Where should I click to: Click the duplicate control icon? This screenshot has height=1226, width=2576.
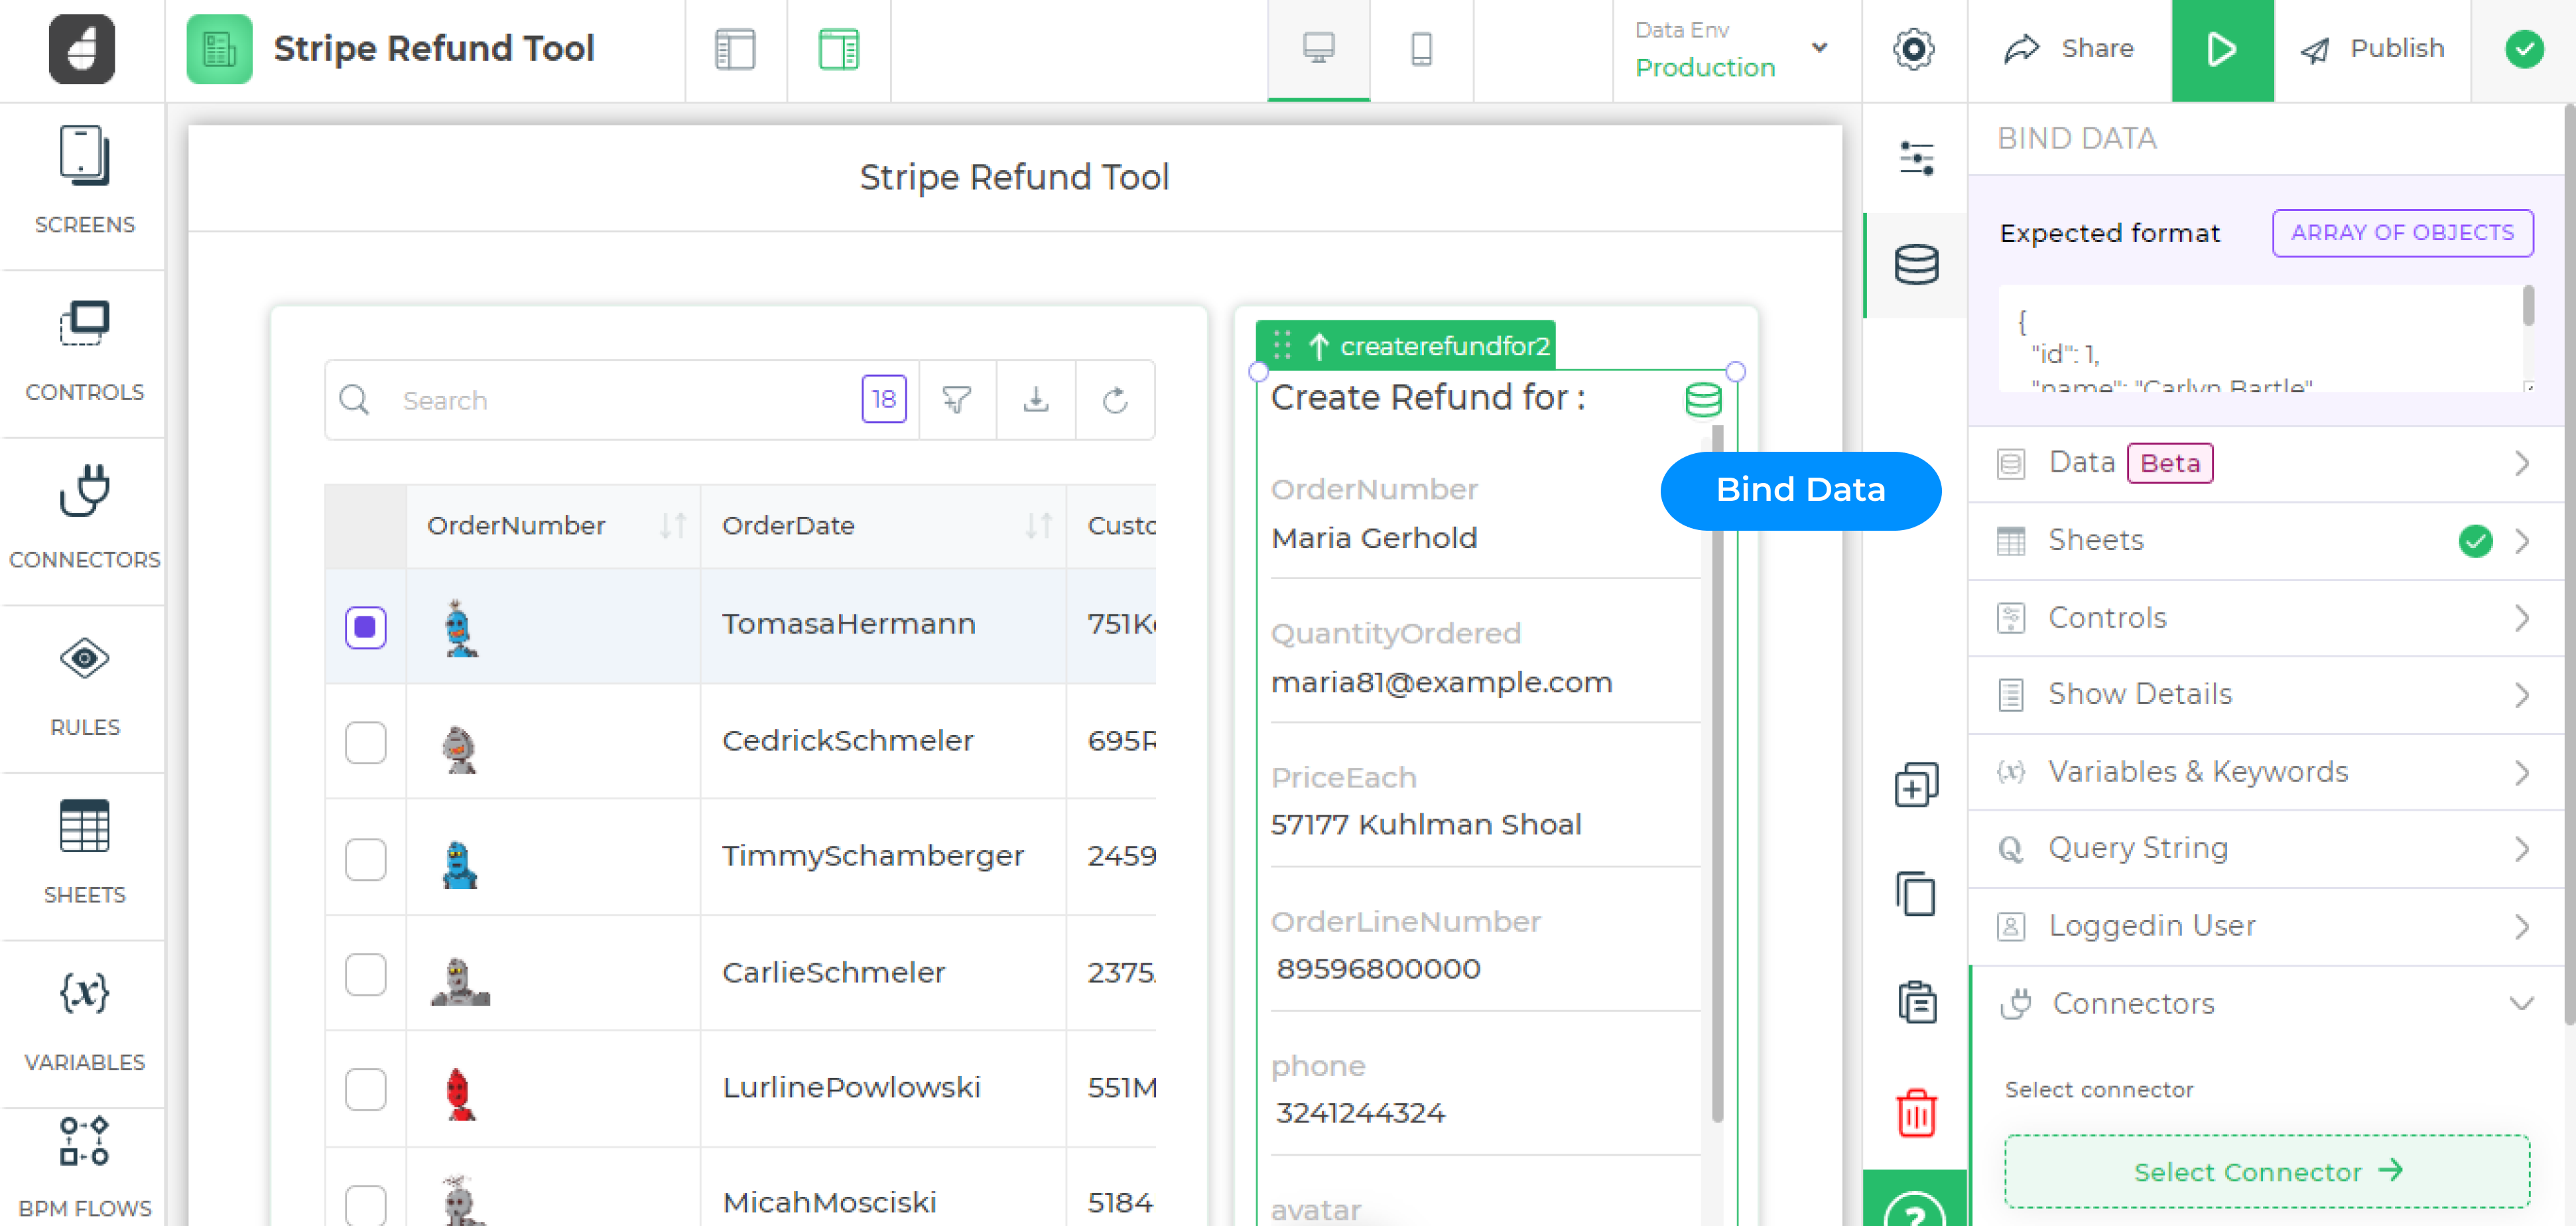(1916, 785)
